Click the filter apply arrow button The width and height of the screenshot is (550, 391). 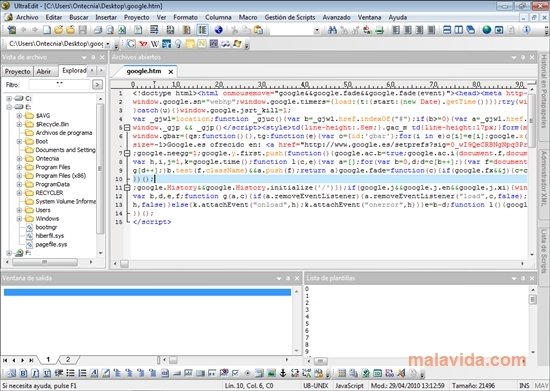click(x=97, y=85)
